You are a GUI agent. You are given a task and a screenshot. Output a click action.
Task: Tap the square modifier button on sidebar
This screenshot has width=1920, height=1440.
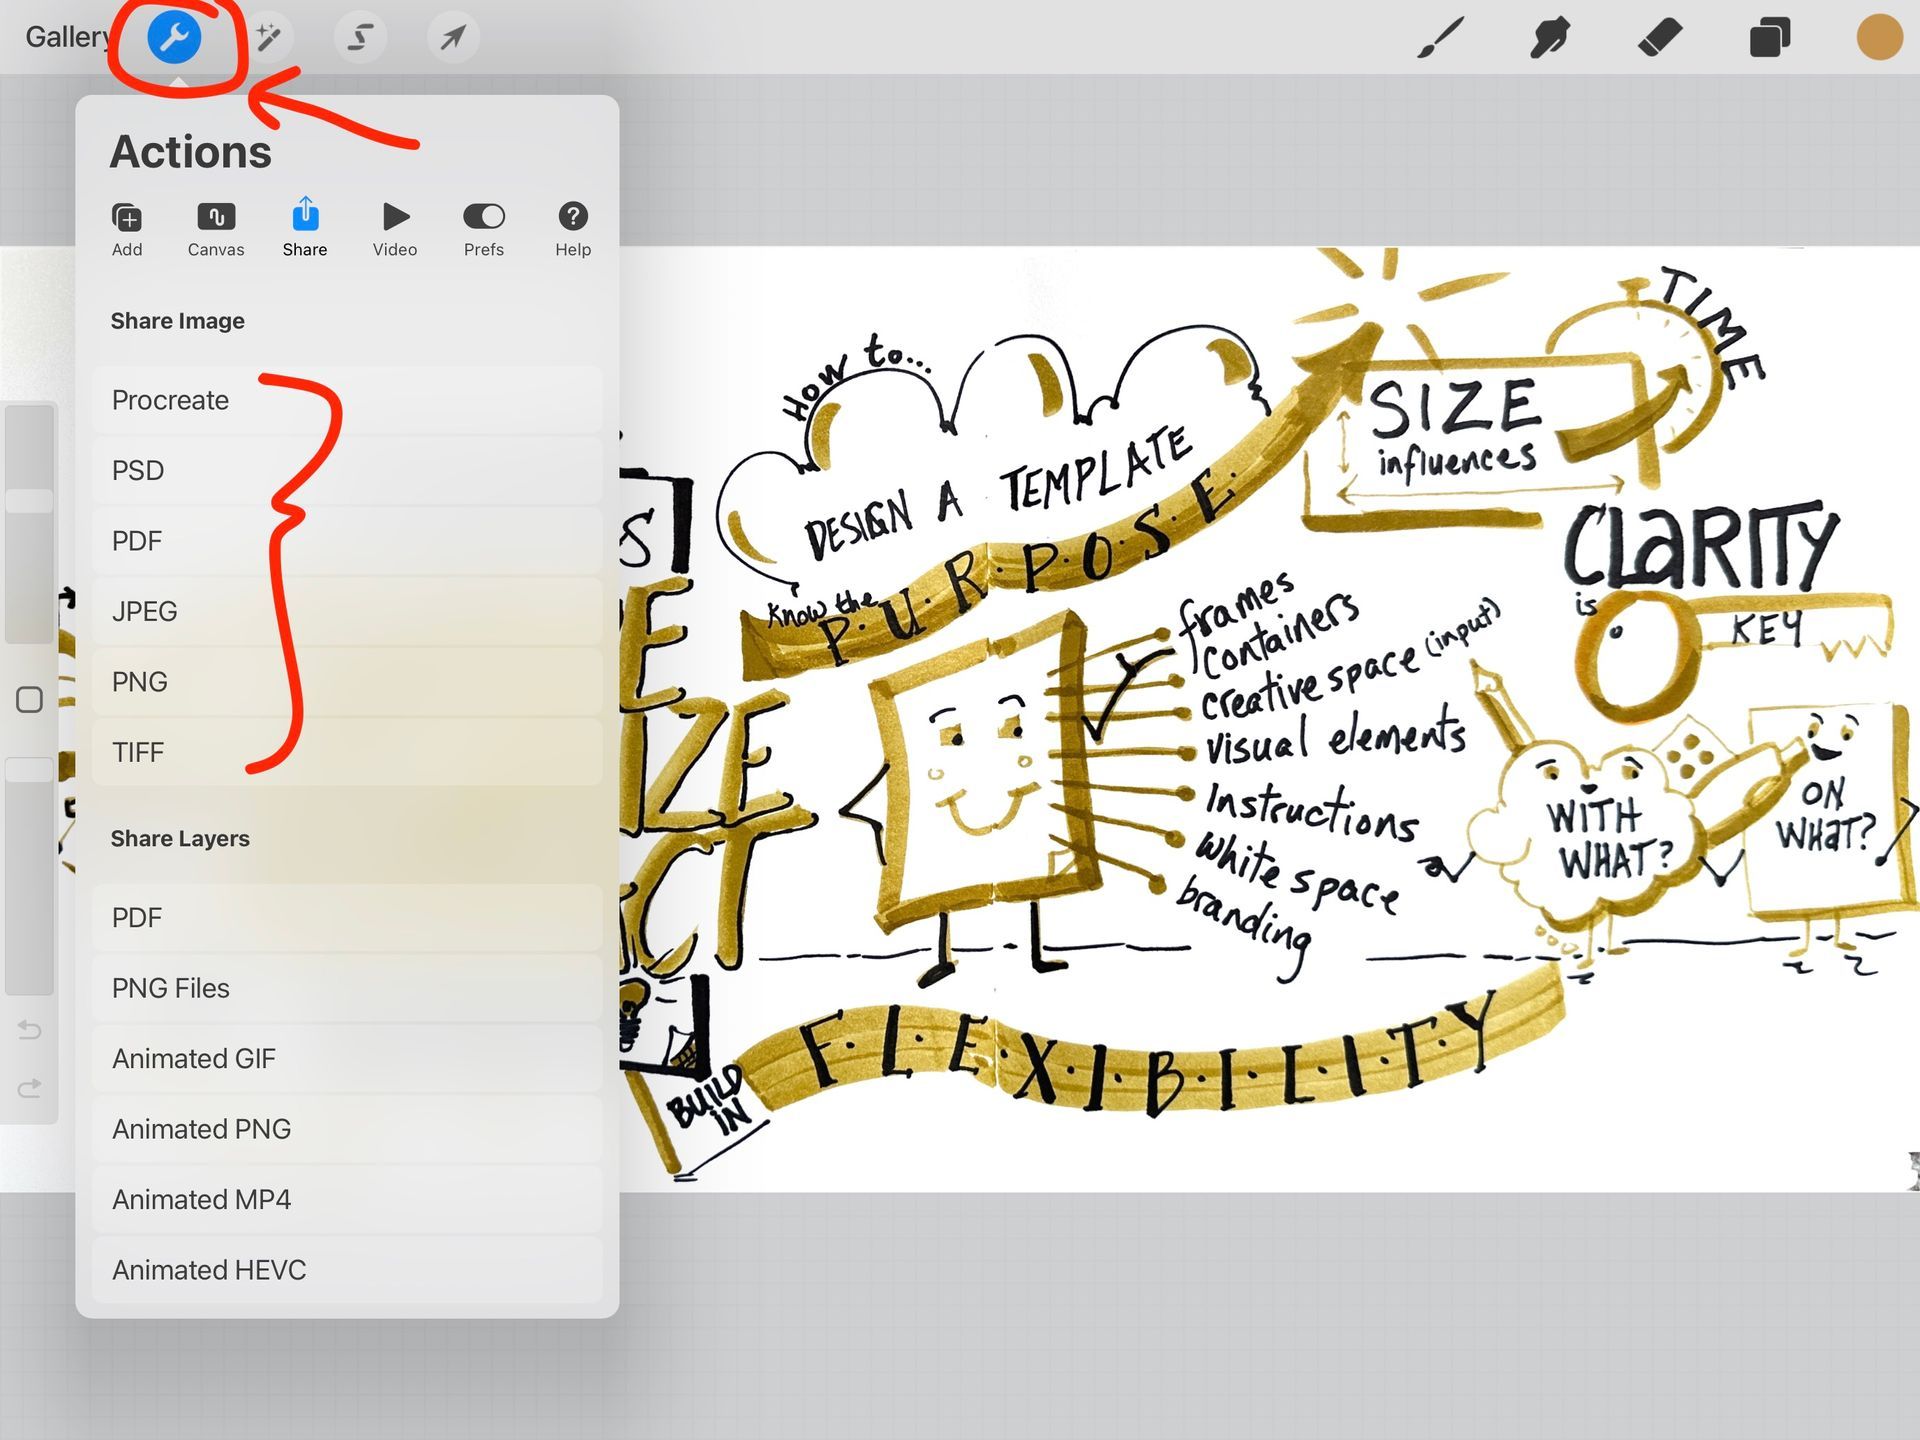click(x=30, y=699)
